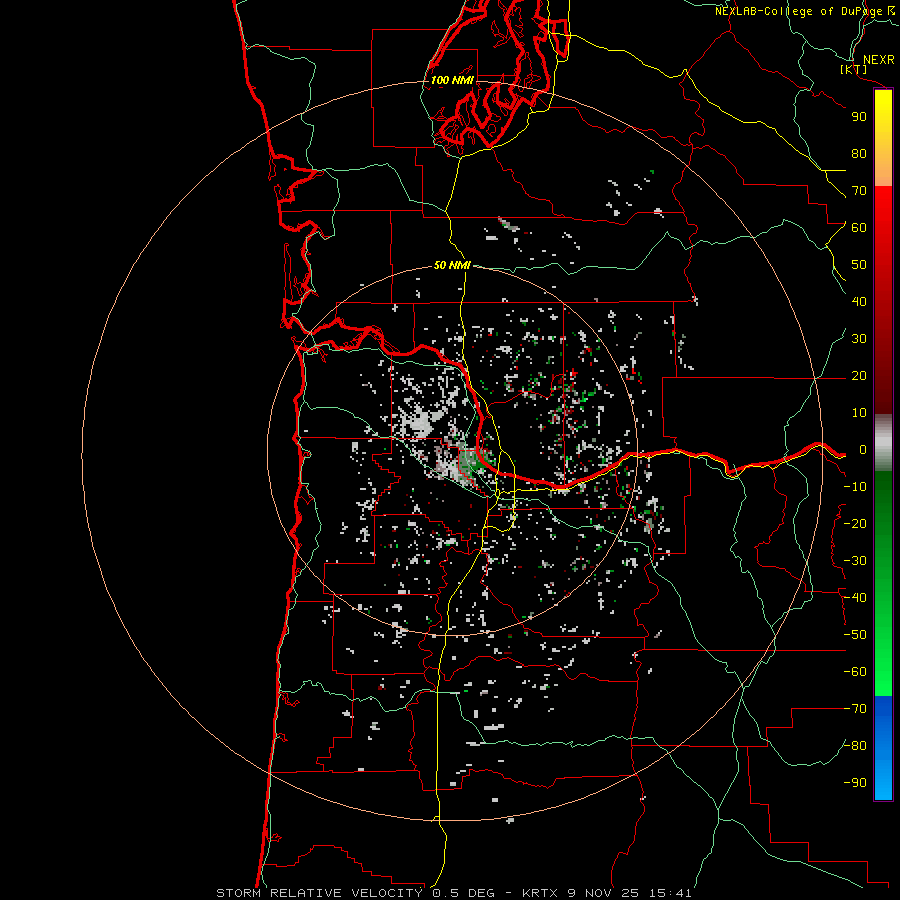Click the "STORM RELATIVE VELOCITY" caption text
900x900 pixels.
coord(319,893)
